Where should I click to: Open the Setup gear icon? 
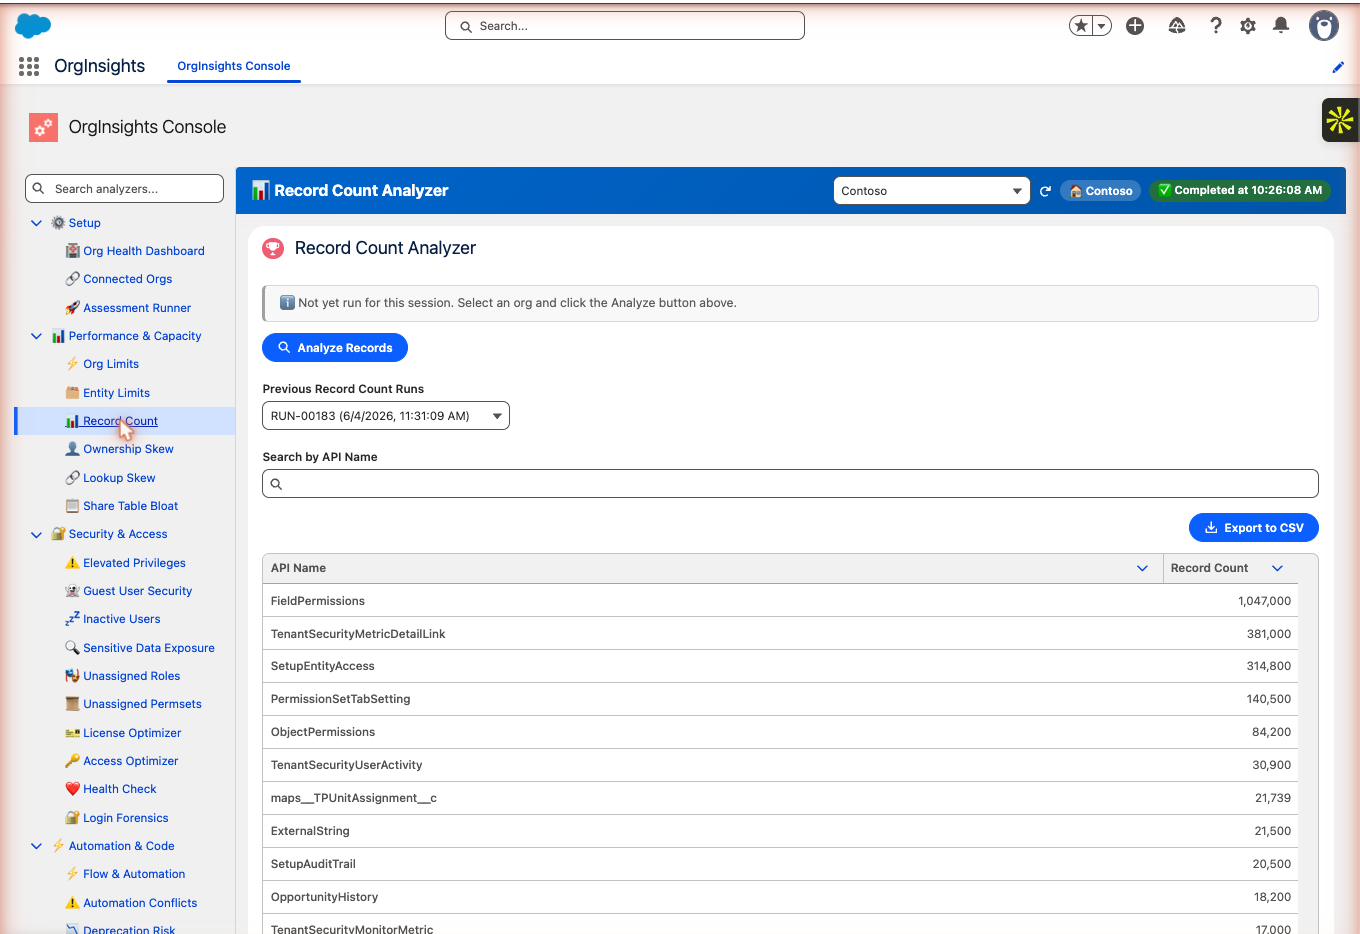(1248, 26)
